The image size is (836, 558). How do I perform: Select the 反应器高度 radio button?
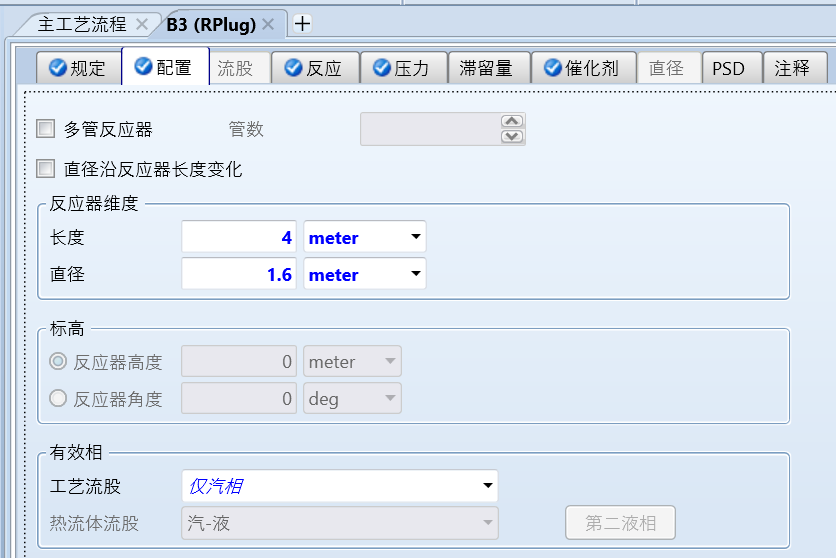pyautogui.click(x=58, y=361)
